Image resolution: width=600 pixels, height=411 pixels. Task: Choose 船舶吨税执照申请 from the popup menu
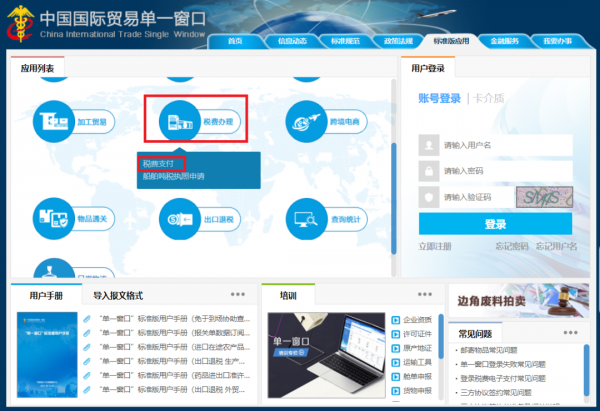[x=173, y=176]
